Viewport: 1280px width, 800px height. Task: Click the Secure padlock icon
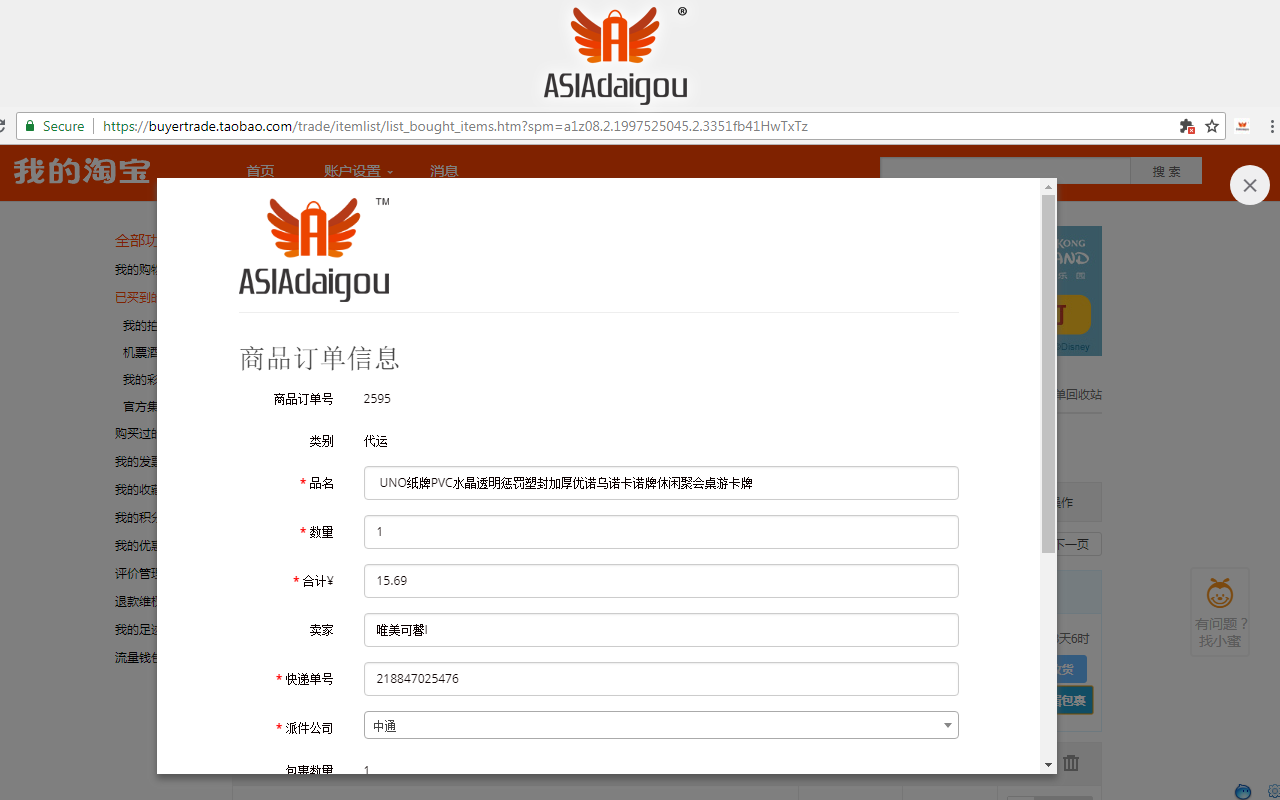pos(30,126)
